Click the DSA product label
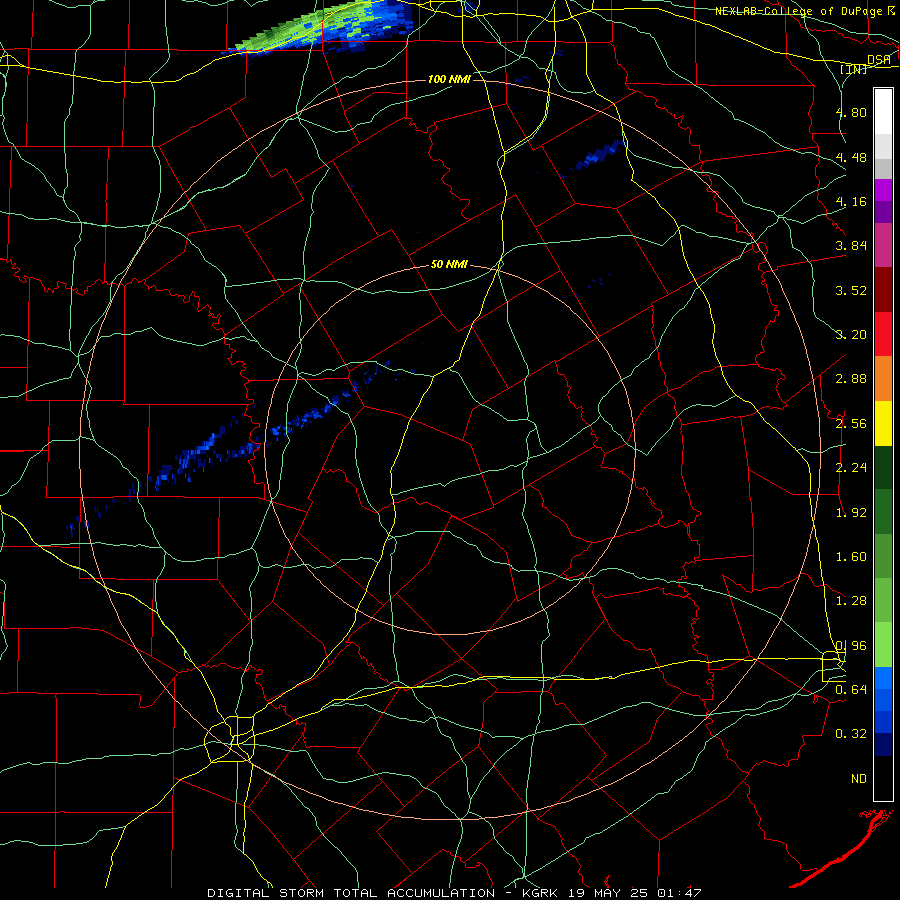 (879, 59)
